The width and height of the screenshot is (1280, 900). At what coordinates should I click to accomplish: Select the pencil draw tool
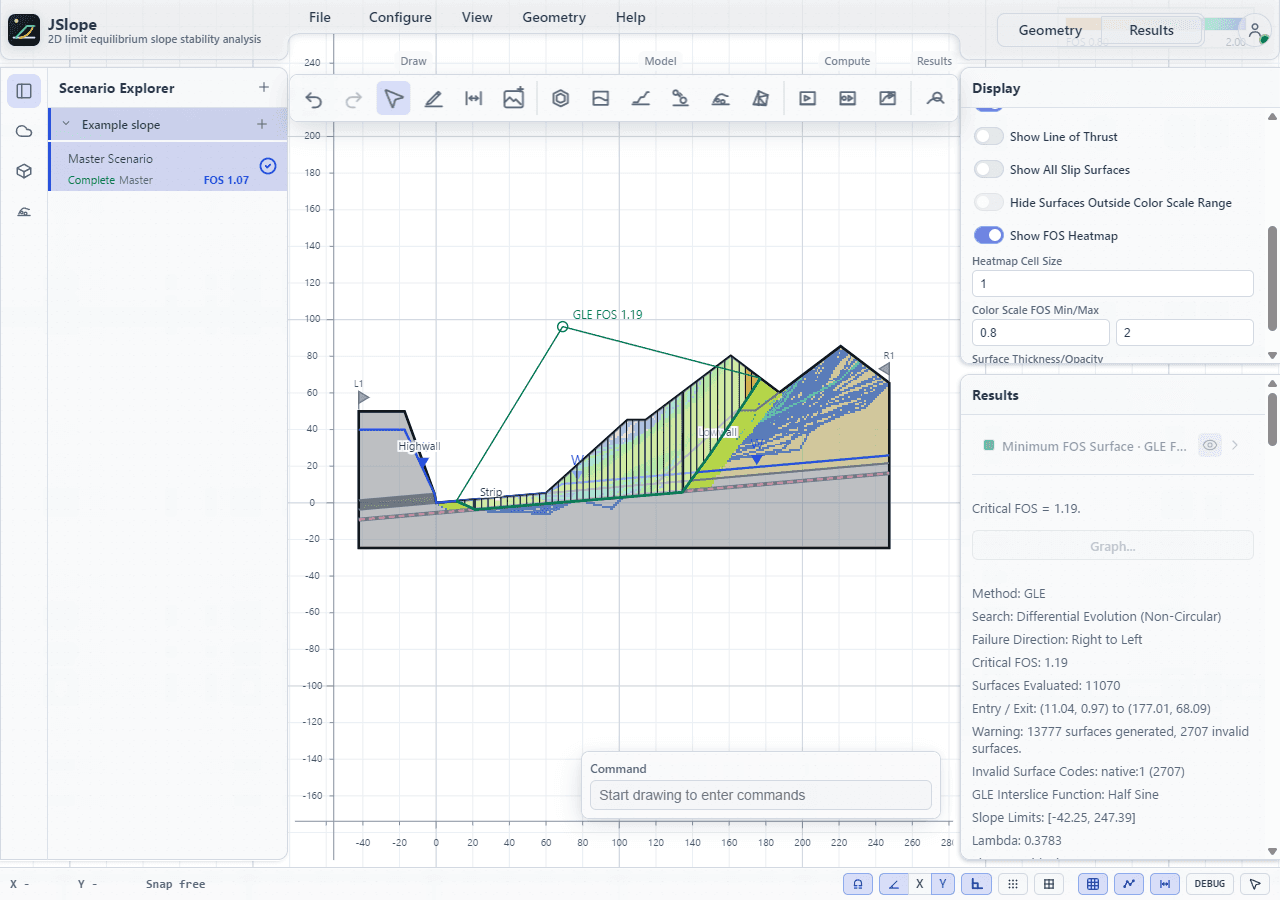point(434,99)
